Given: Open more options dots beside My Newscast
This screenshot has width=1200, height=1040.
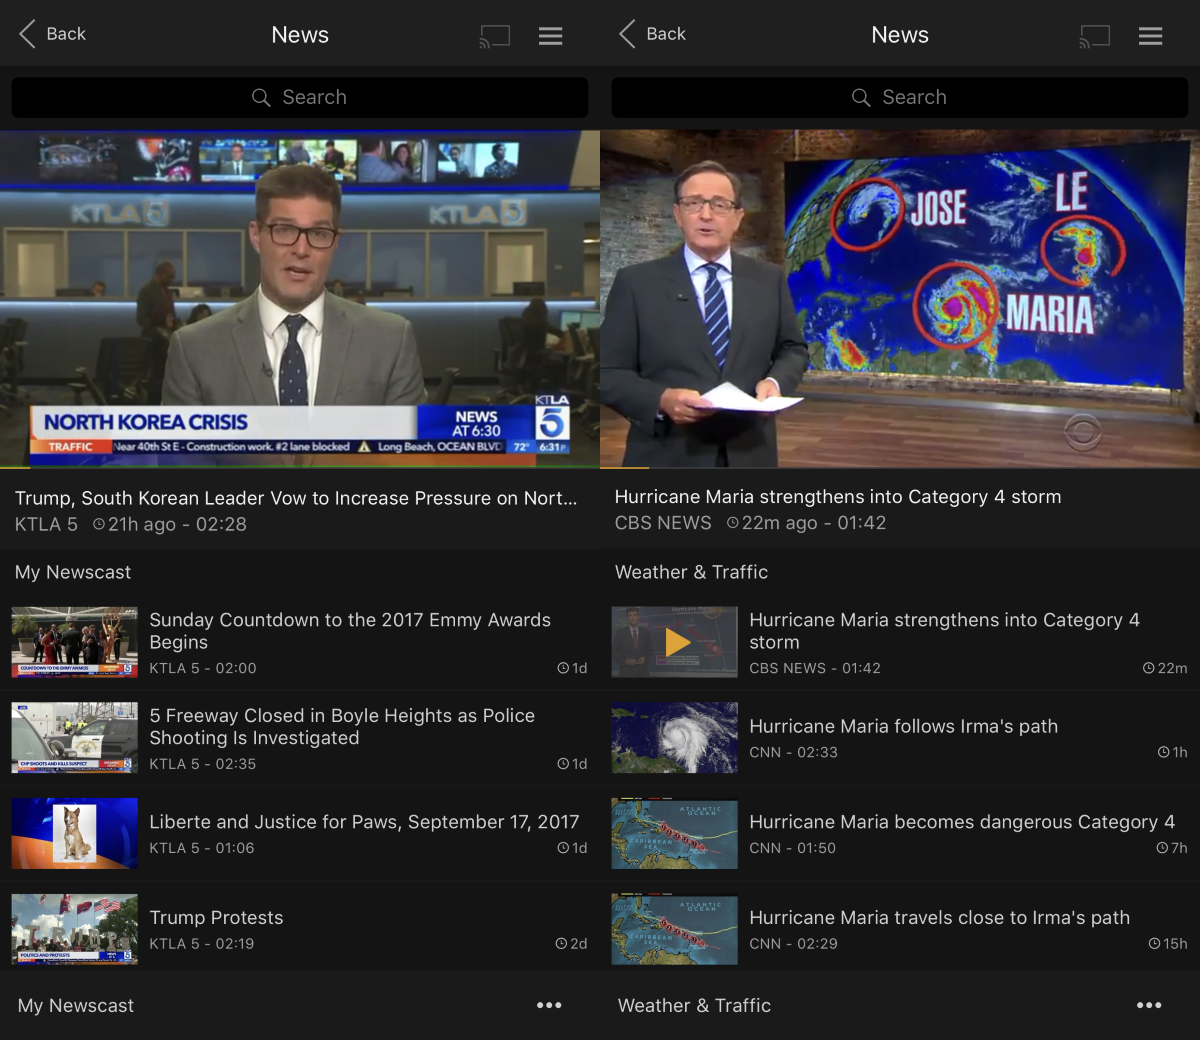Looking at the screenshot, I should 549,1005.
